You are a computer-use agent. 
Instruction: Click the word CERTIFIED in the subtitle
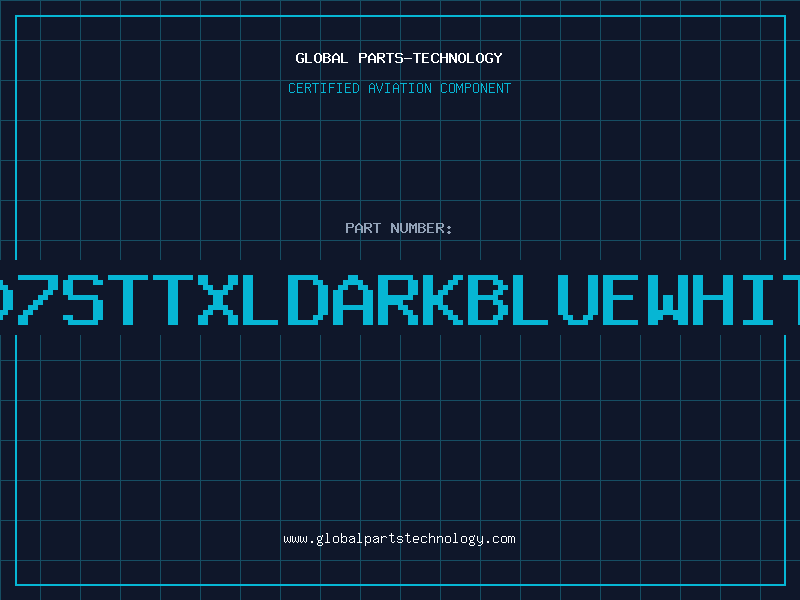tap(324, 88)
